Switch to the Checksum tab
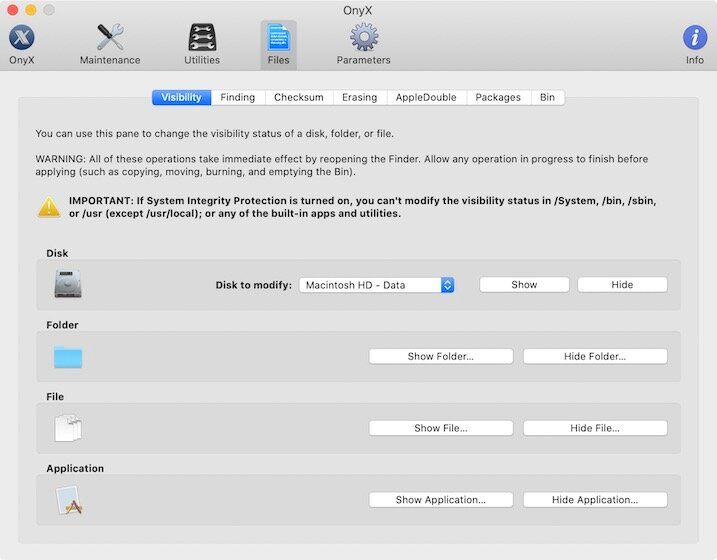The width and height of the screenshot is (717, 560). (x=299, y=98)
